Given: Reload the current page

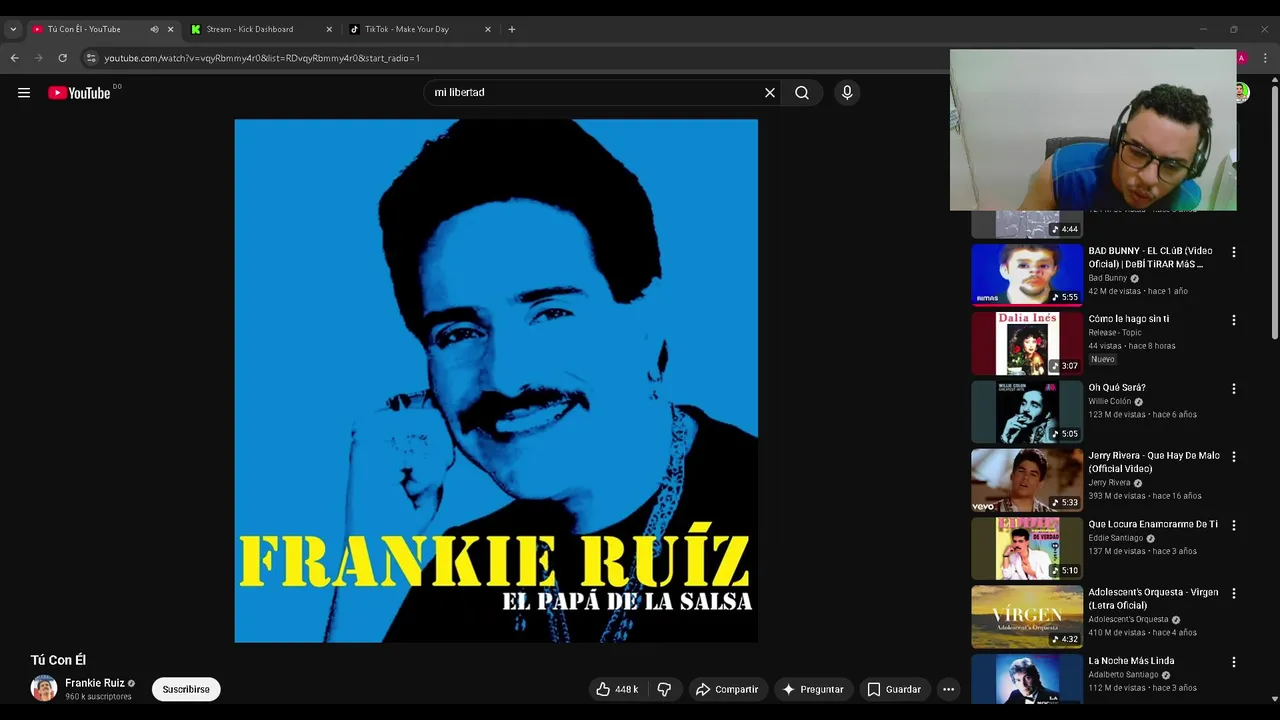Looking at the screenshot, I should pos(62,58).
